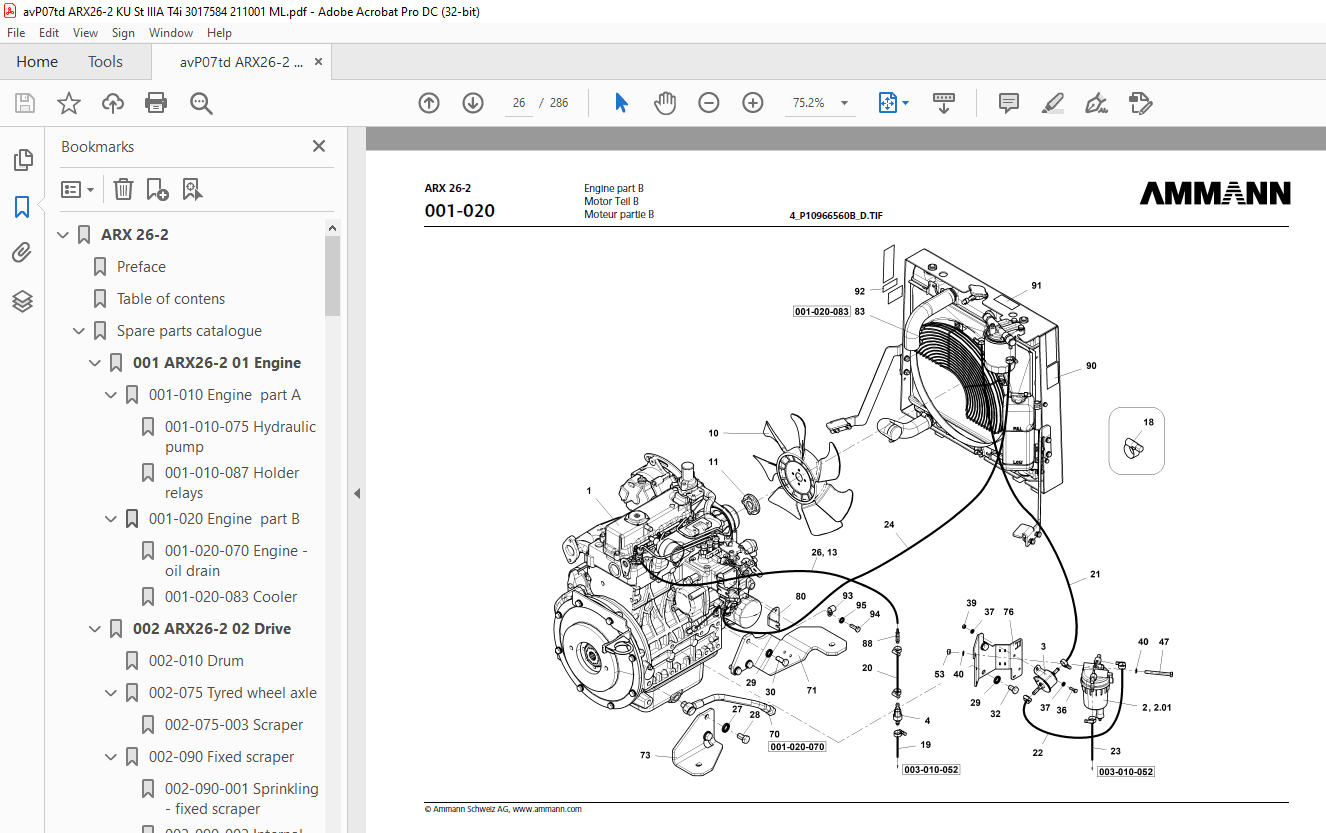Click the bookmarks panel vertical scrollbar
This screenshot has width=1326, height=833.
pyautogui.click(x=333, y=275)
